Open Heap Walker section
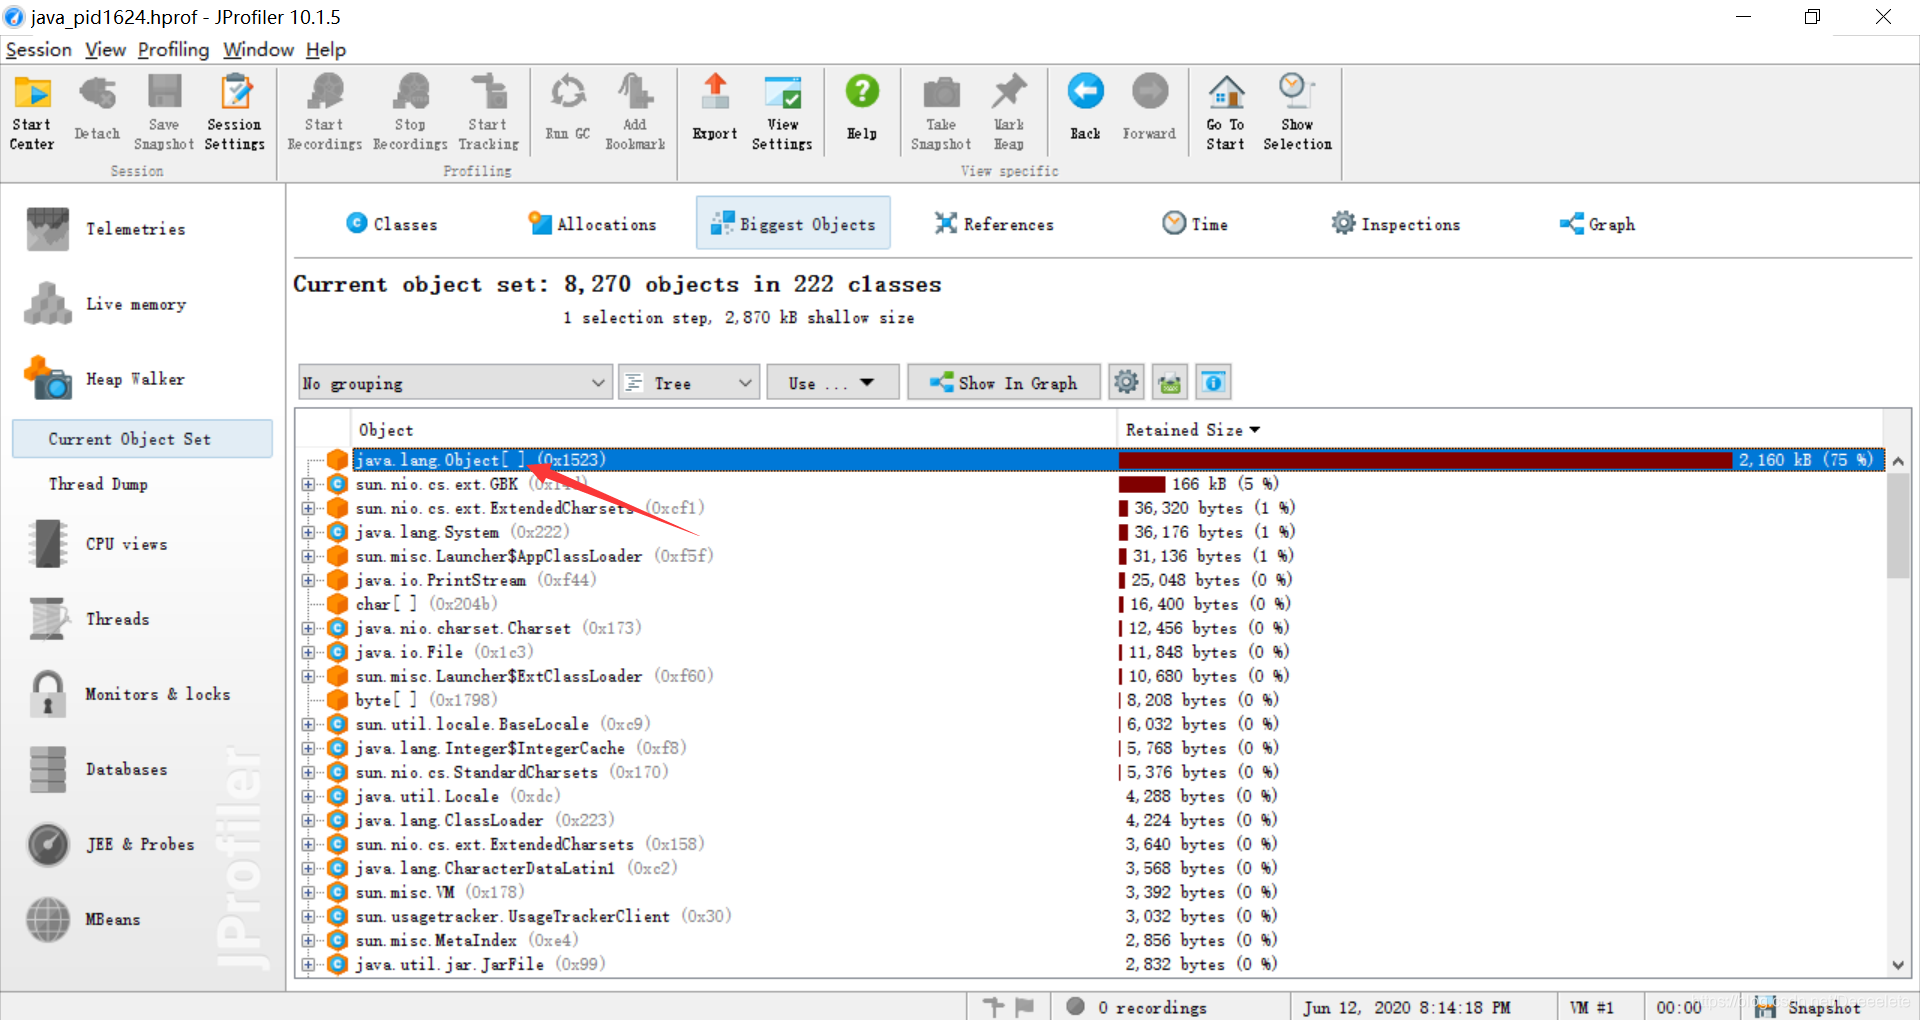Image resolution: width=1920 pixels, height=1020 pixels. point(105,379)
